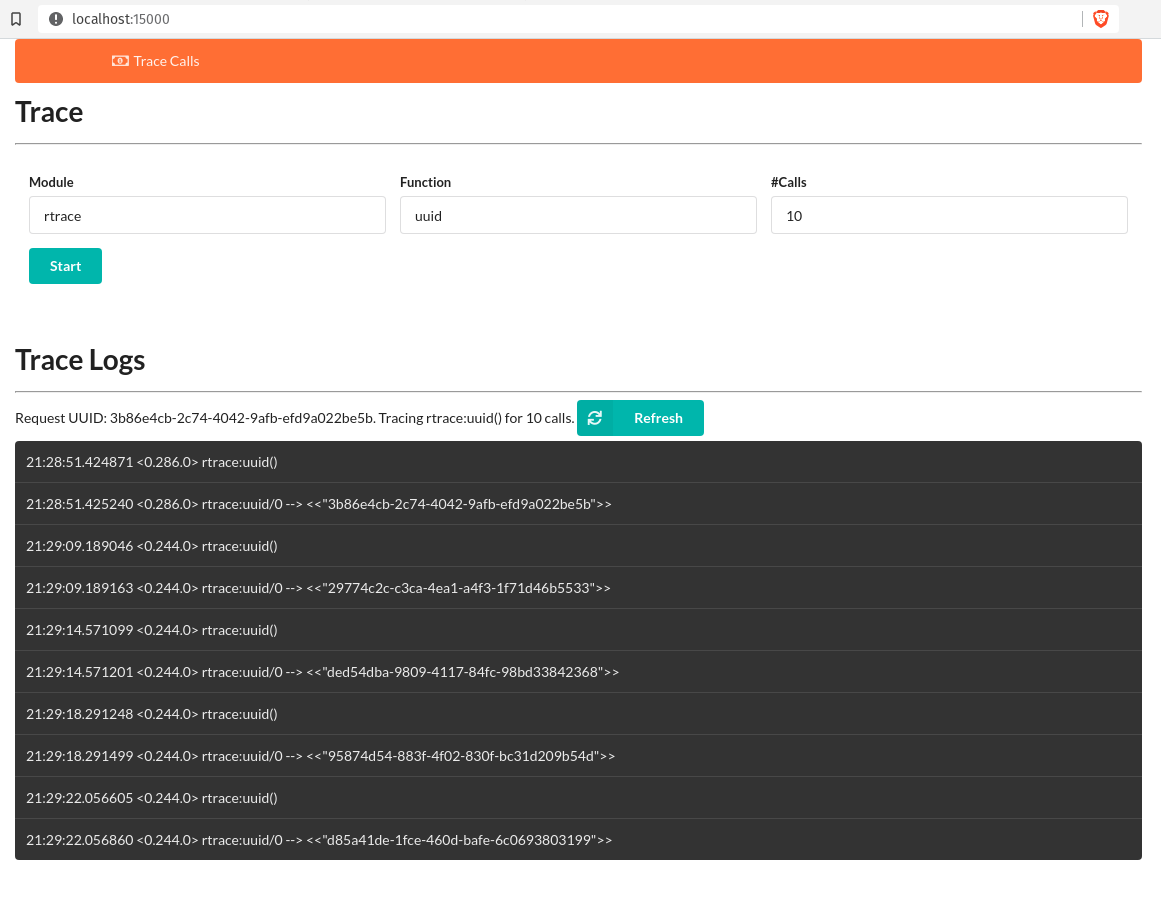Select the log line containing ded54dba-9809
This screenshot has height=918, width=1161.
point(578,671)
